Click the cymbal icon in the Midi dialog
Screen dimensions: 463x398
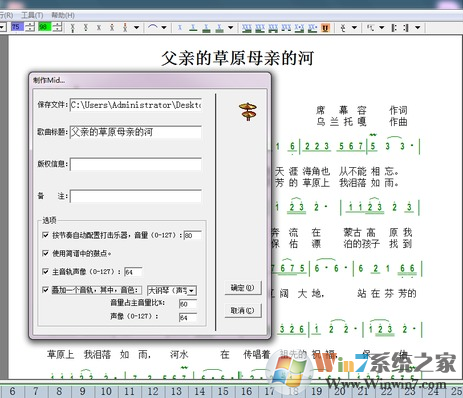[248, 111]
